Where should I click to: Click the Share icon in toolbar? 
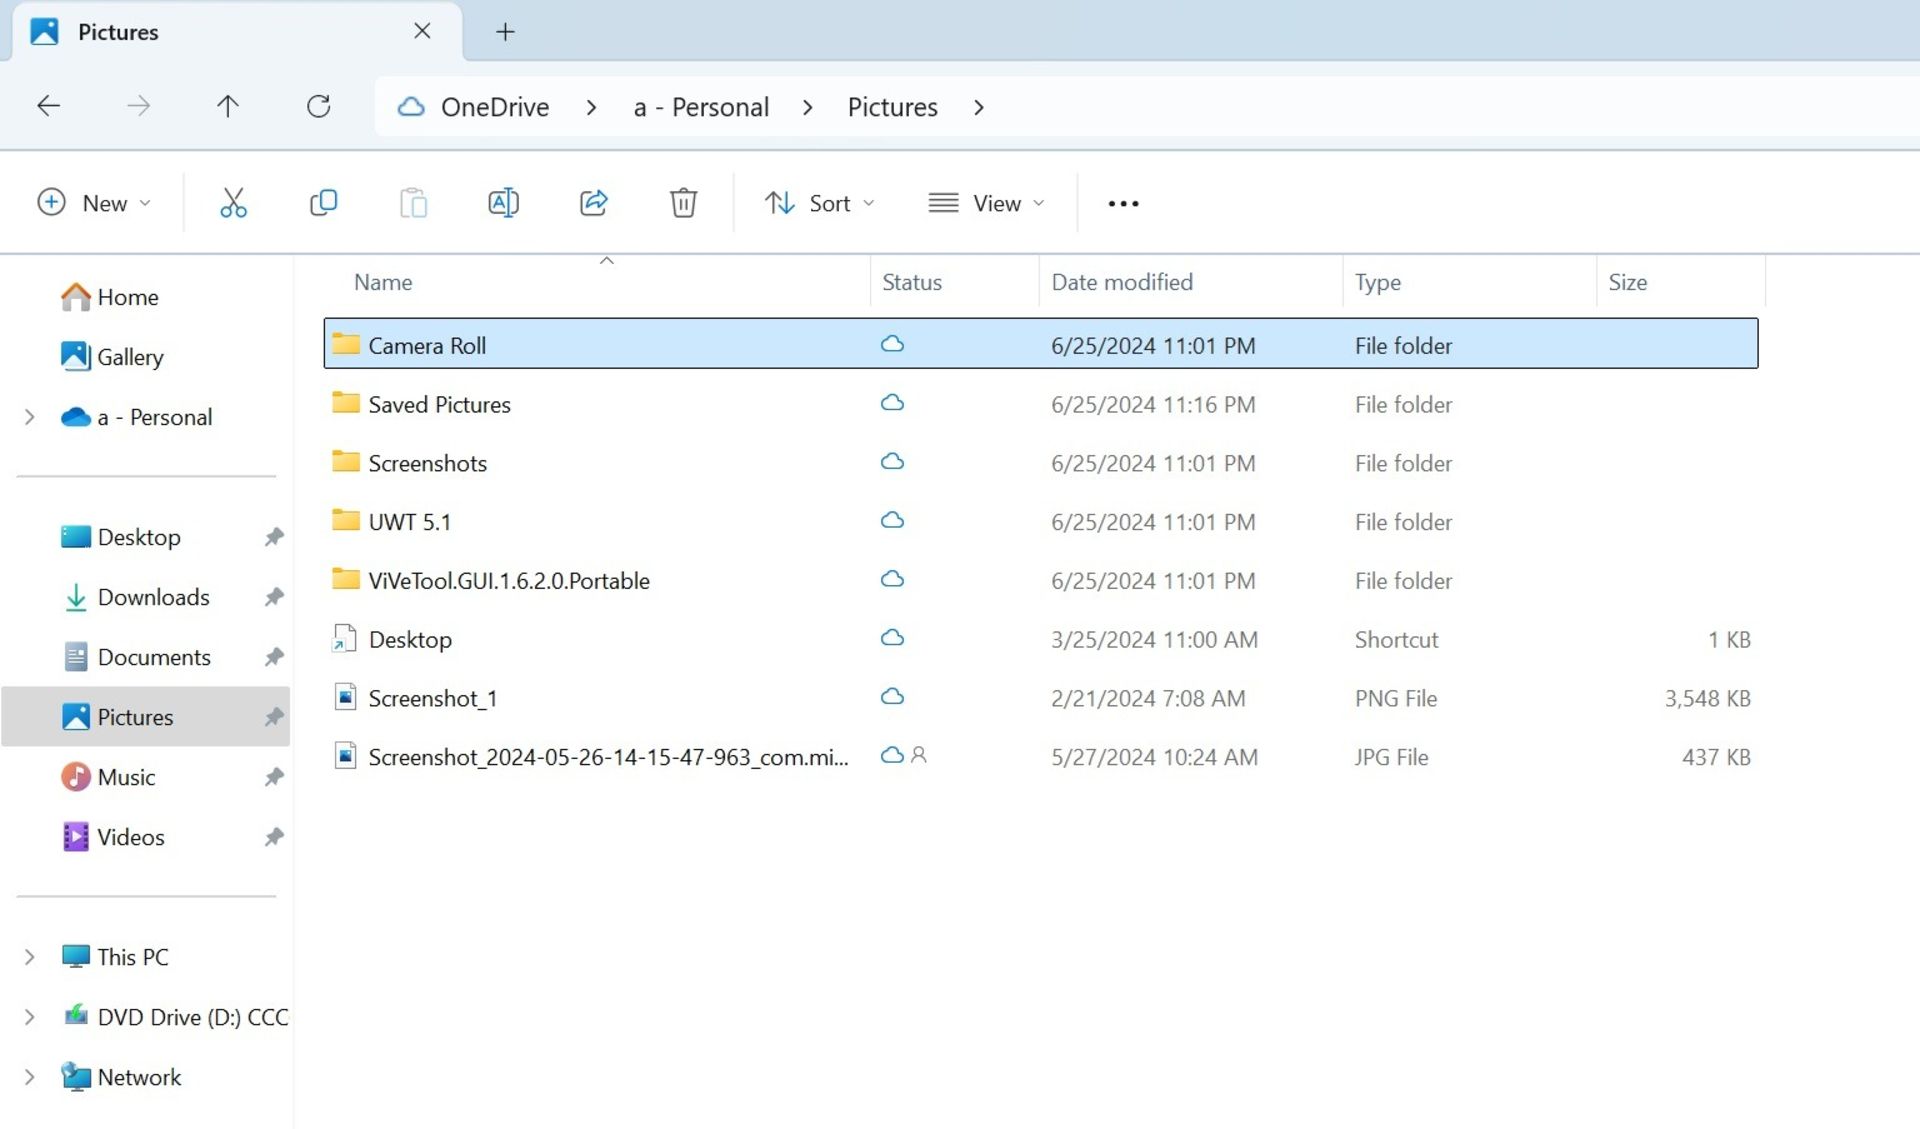(593, 203)
